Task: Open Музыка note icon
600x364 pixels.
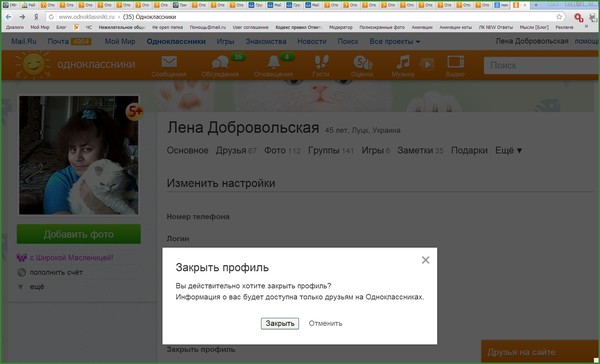Action: 403,62
